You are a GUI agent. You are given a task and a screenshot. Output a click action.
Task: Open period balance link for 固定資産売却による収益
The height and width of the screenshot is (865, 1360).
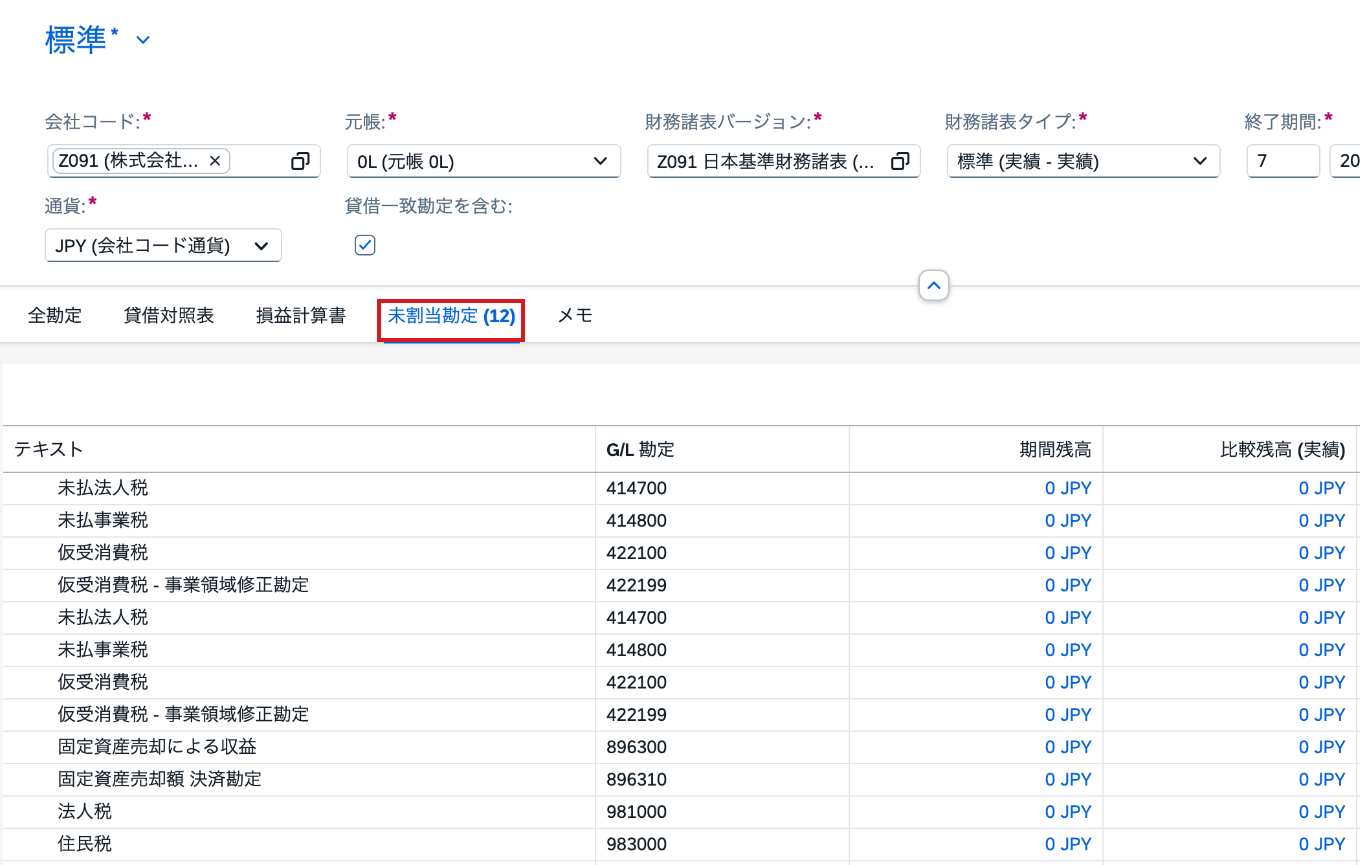pos(1068,747)
